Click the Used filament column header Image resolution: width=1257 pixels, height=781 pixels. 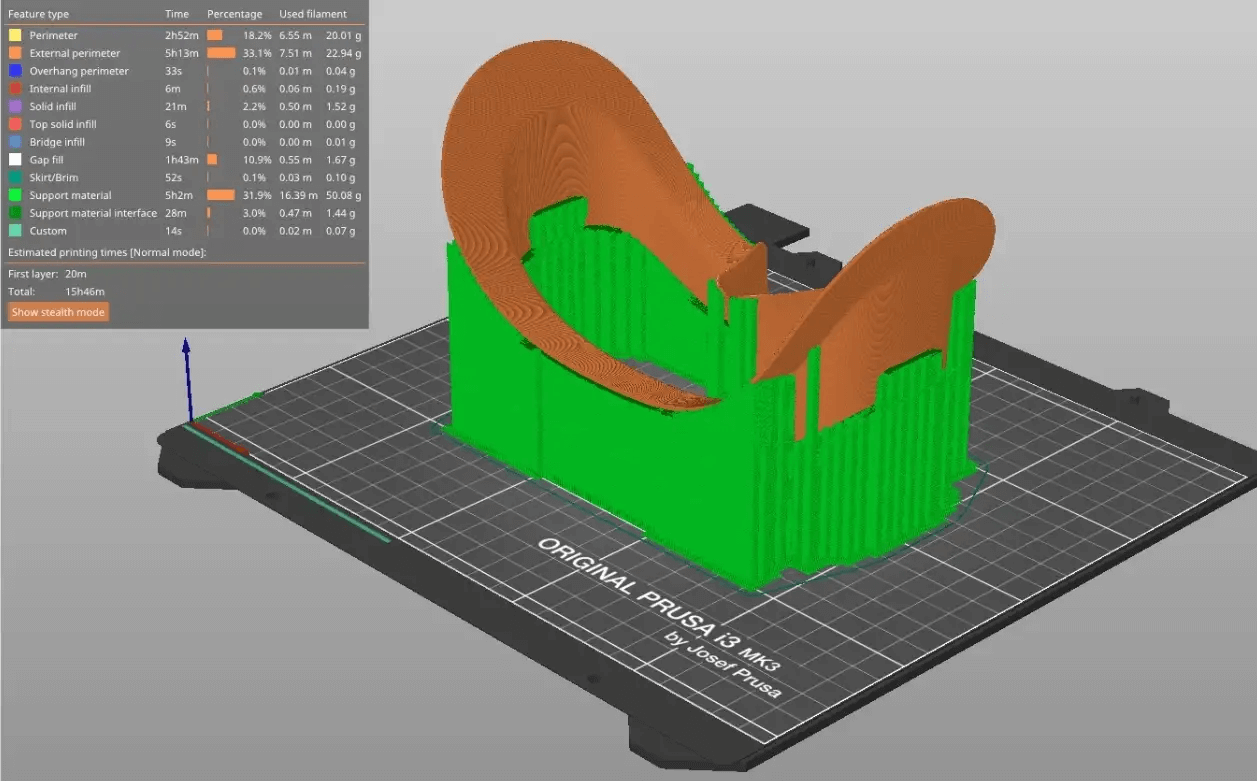(x=313, y=14)
